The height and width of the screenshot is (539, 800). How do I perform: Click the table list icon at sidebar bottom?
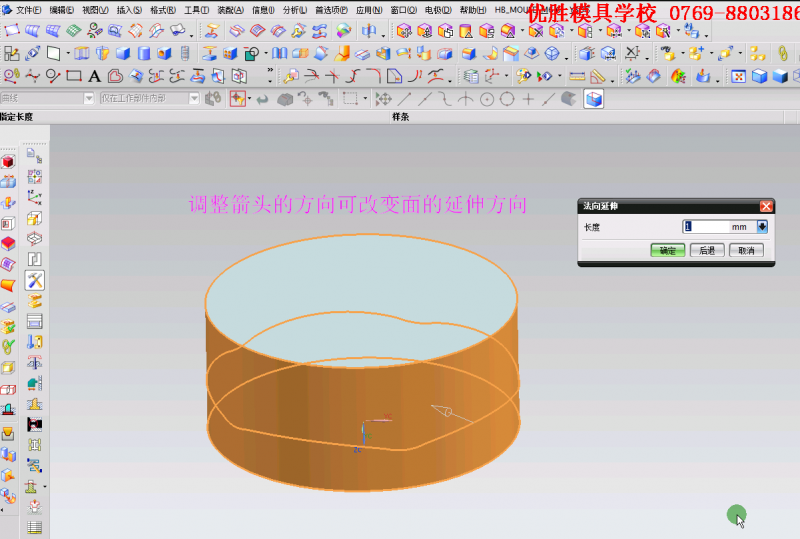point(35,528)
